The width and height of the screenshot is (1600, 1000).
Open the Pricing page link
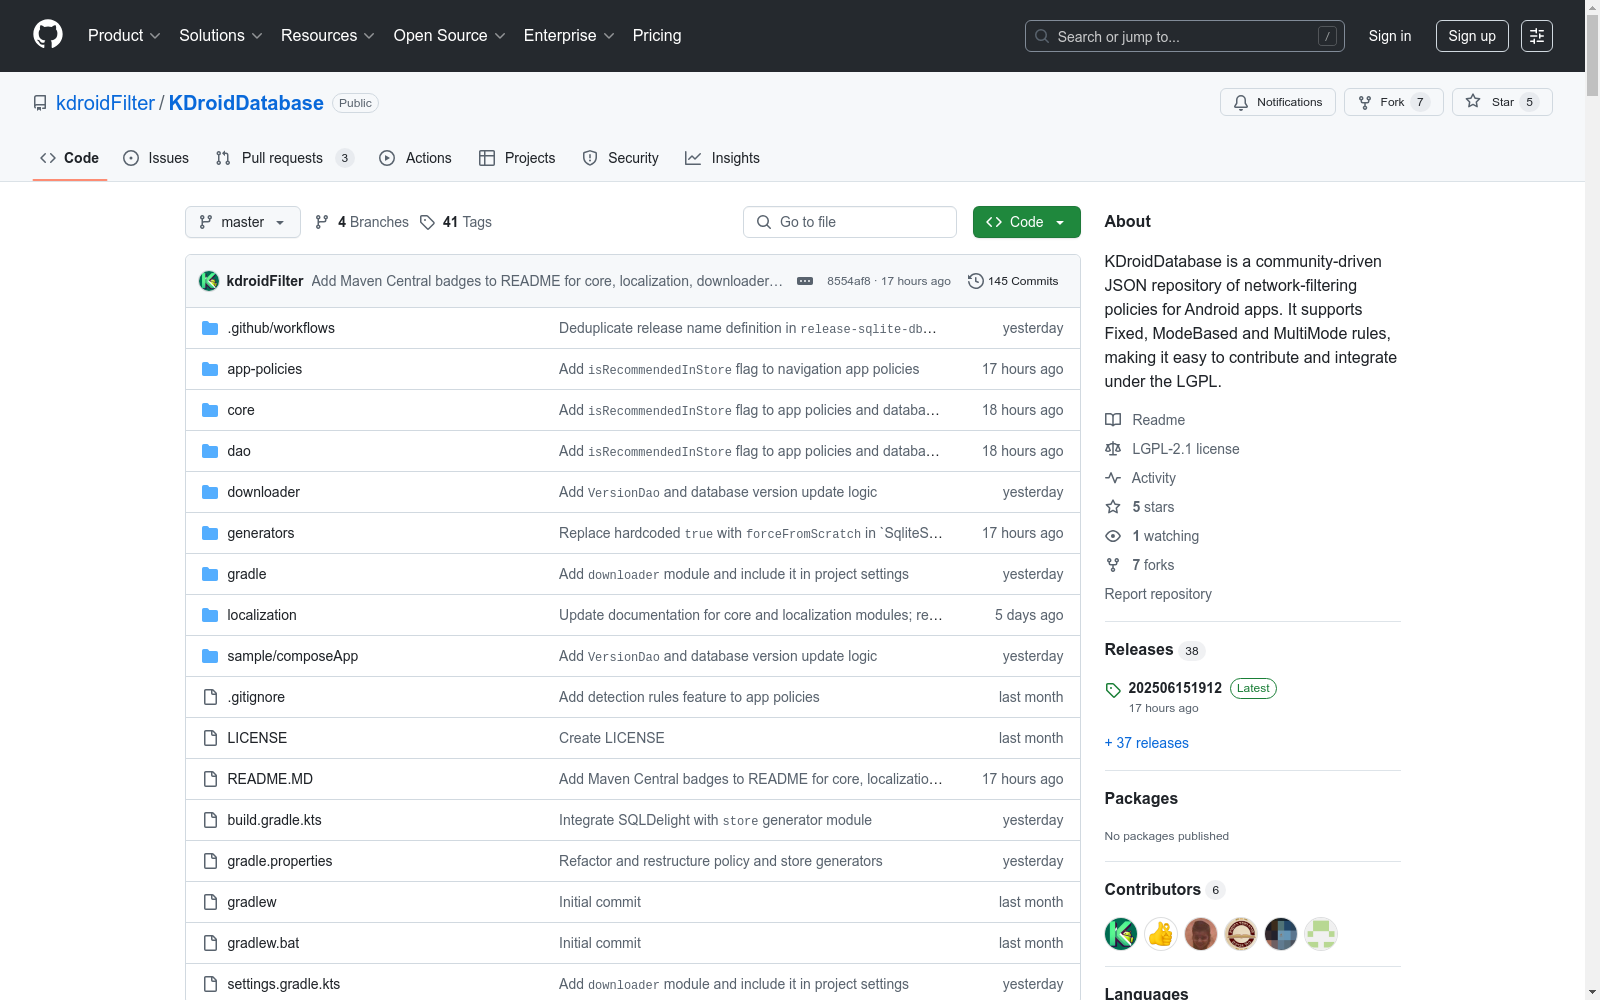pos(657,35)
